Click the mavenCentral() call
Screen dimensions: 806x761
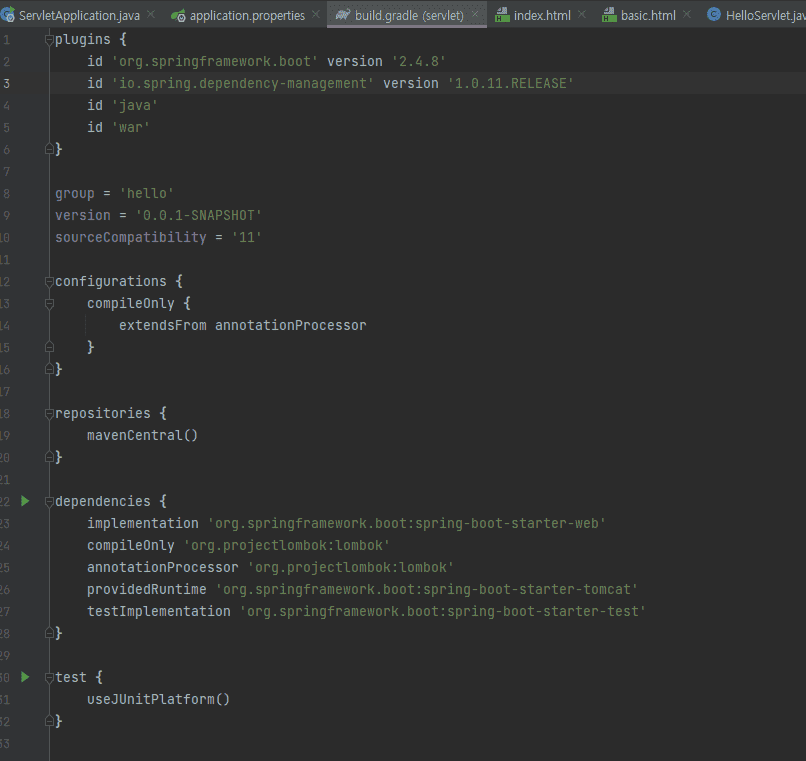(142, 436)
